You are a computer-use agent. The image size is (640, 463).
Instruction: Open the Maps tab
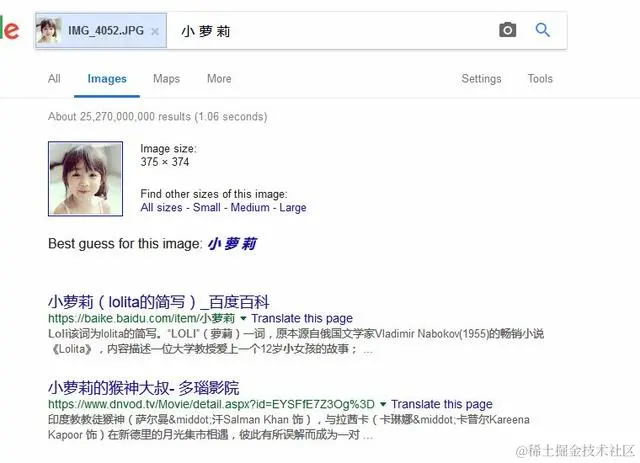coord(167,79)
